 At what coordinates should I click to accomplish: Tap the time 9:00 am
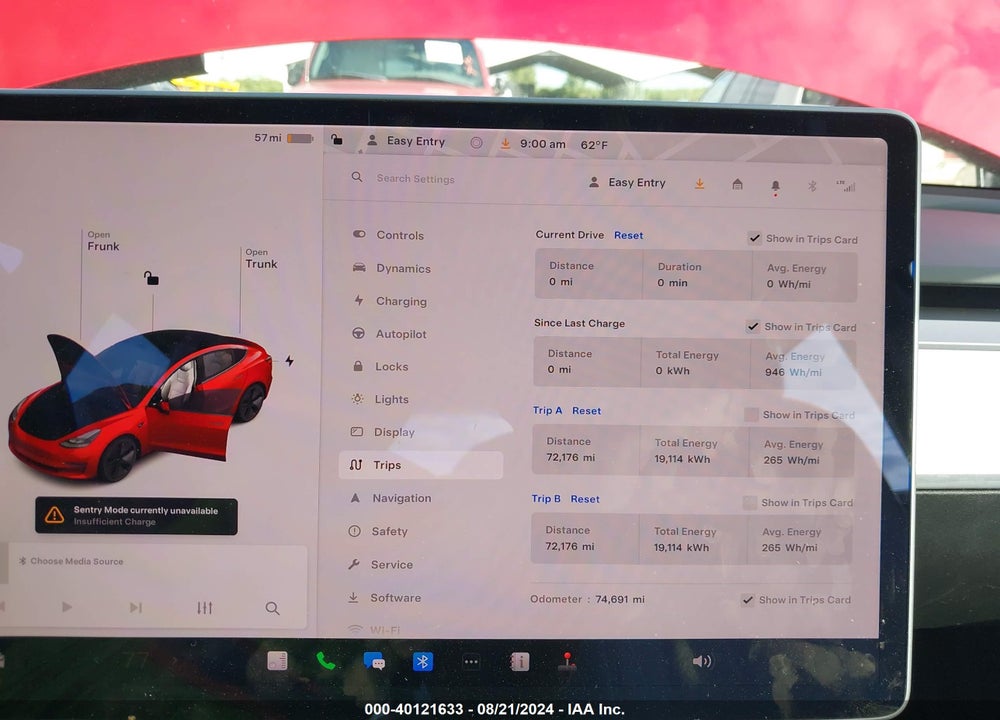click(x=543, y=144)
